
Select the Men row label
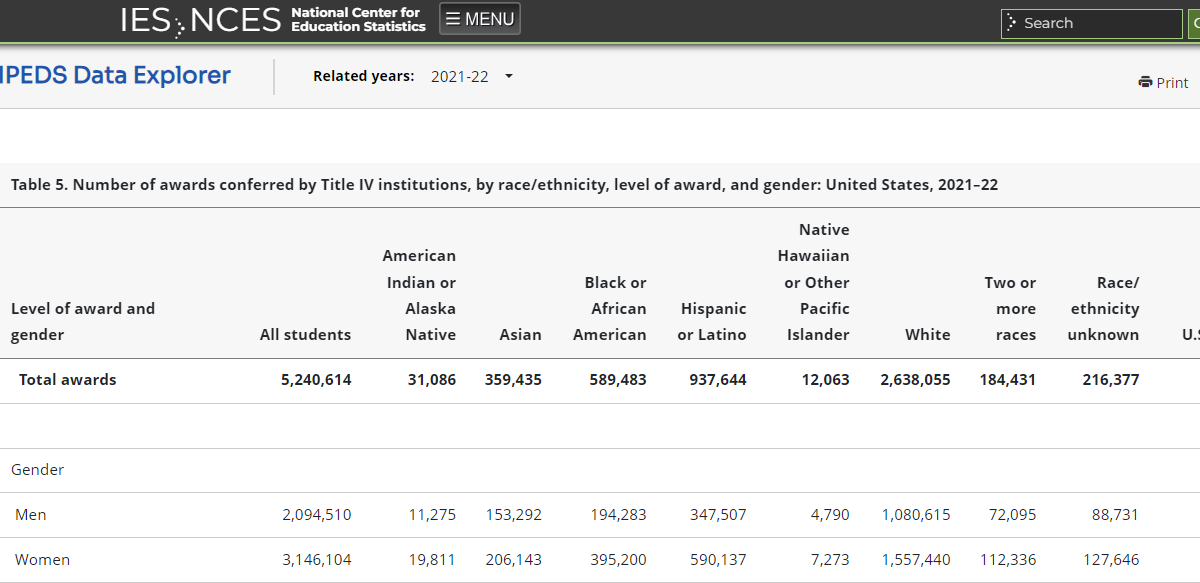click(31, 515)
